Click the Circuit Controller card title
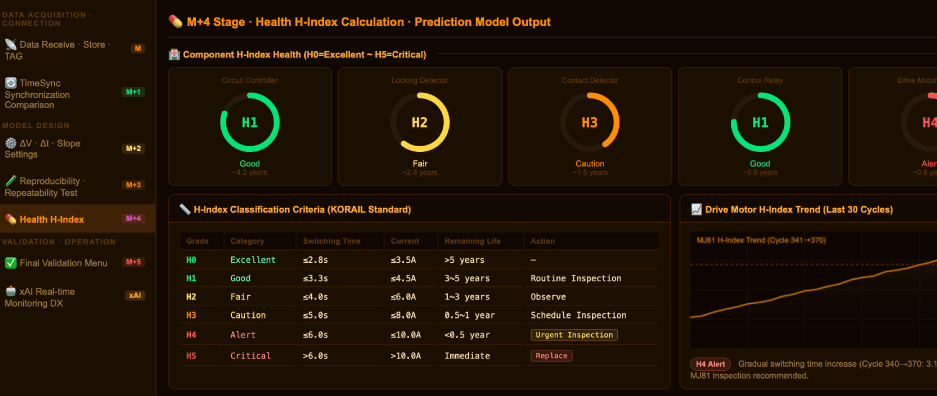The image size is (937, 396). point(250,80)
